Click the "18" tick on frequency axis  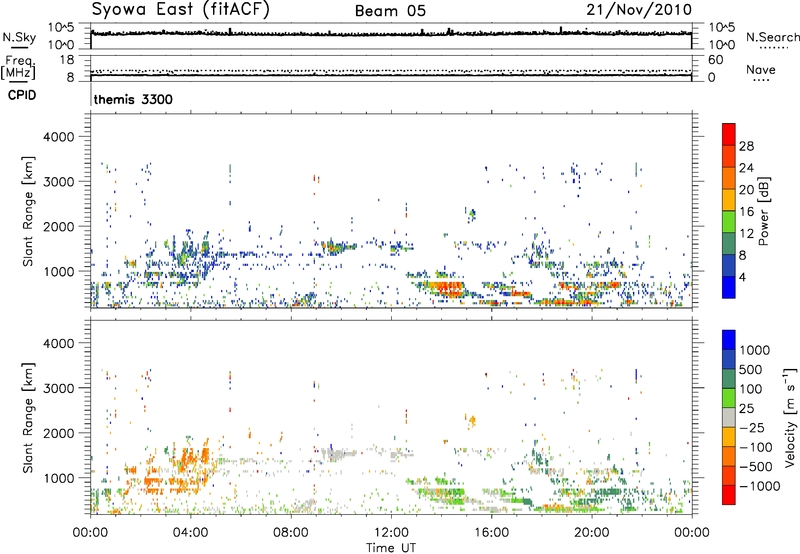coord(66,60)
